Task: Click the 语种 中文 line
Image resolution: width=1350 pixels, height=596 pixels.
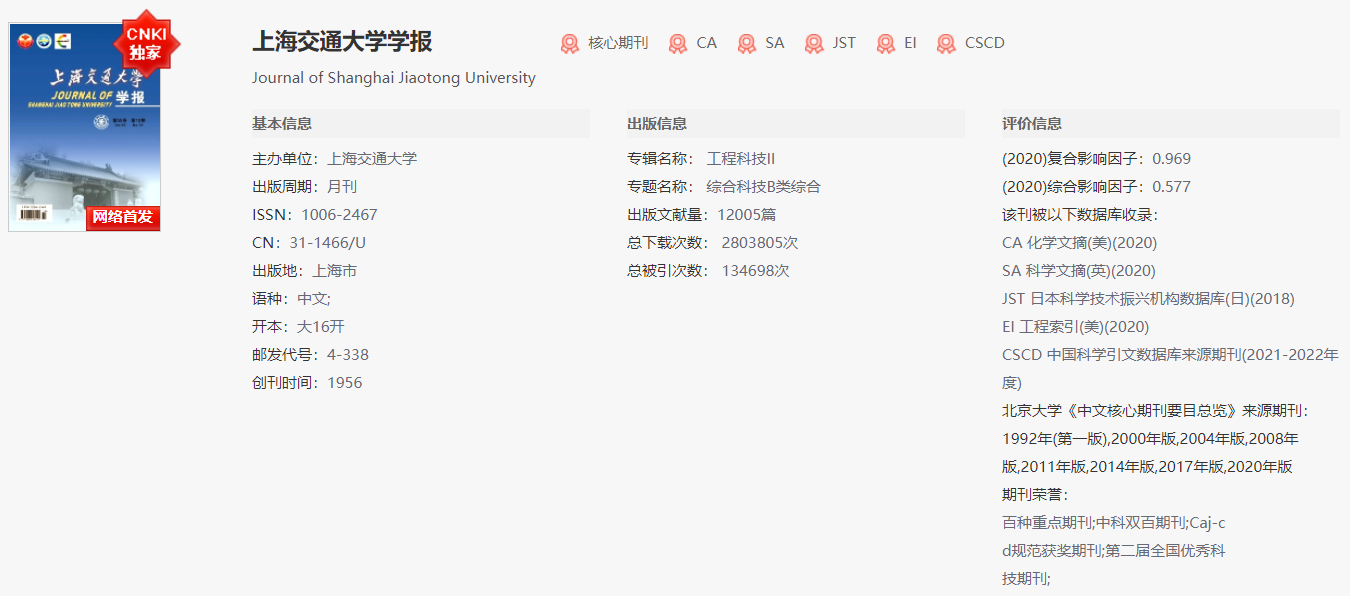Action: [x=291, y=299]
